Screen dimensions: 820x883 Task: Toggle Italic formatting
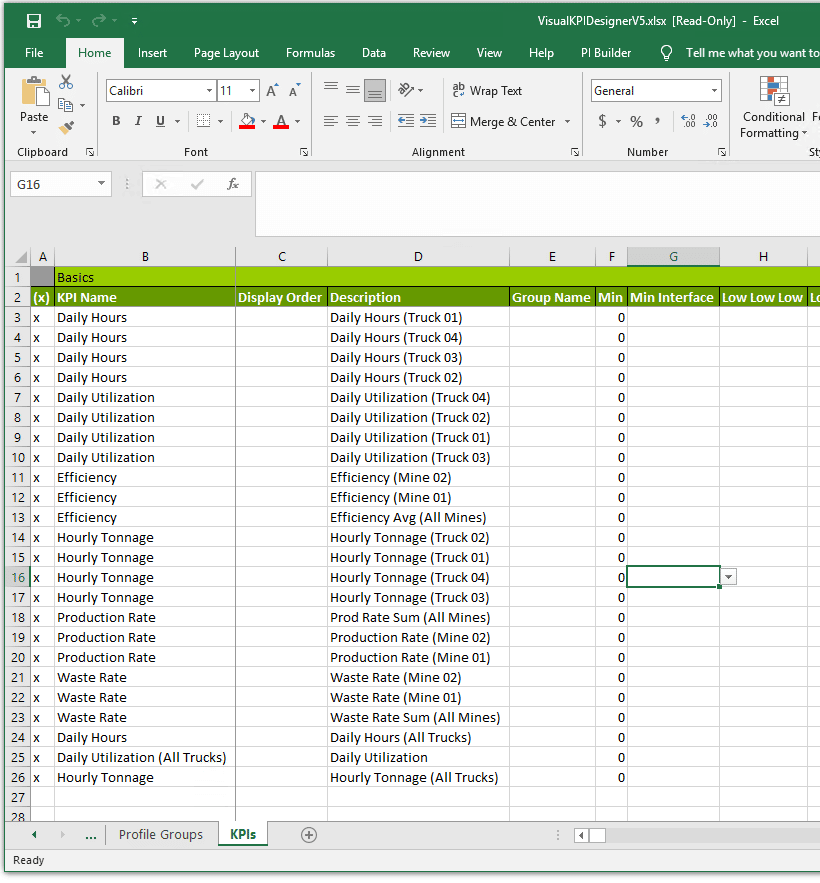(138, 121)
